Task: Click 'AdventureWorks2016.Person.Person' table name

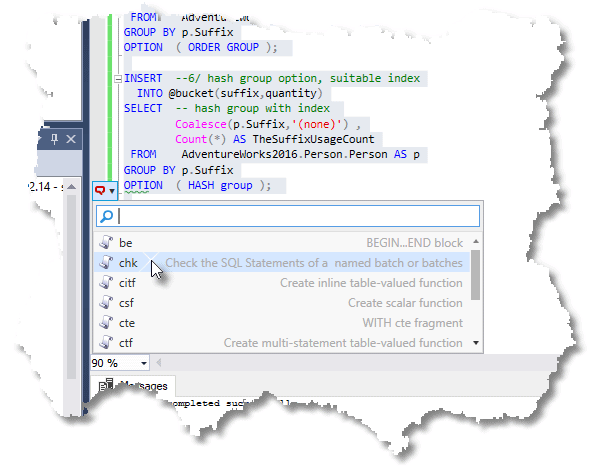Action: [284, 154]
